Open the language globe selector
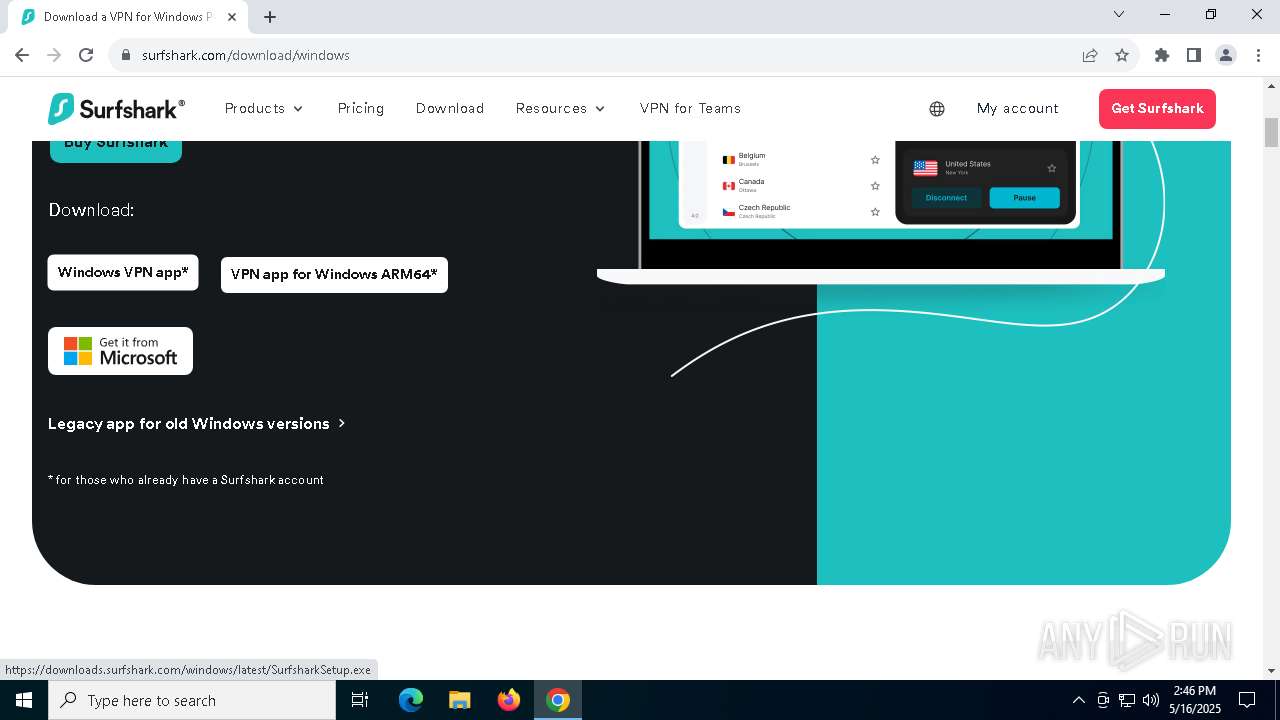The height and width of the screenshot is (720, 1280). [937, 109]
